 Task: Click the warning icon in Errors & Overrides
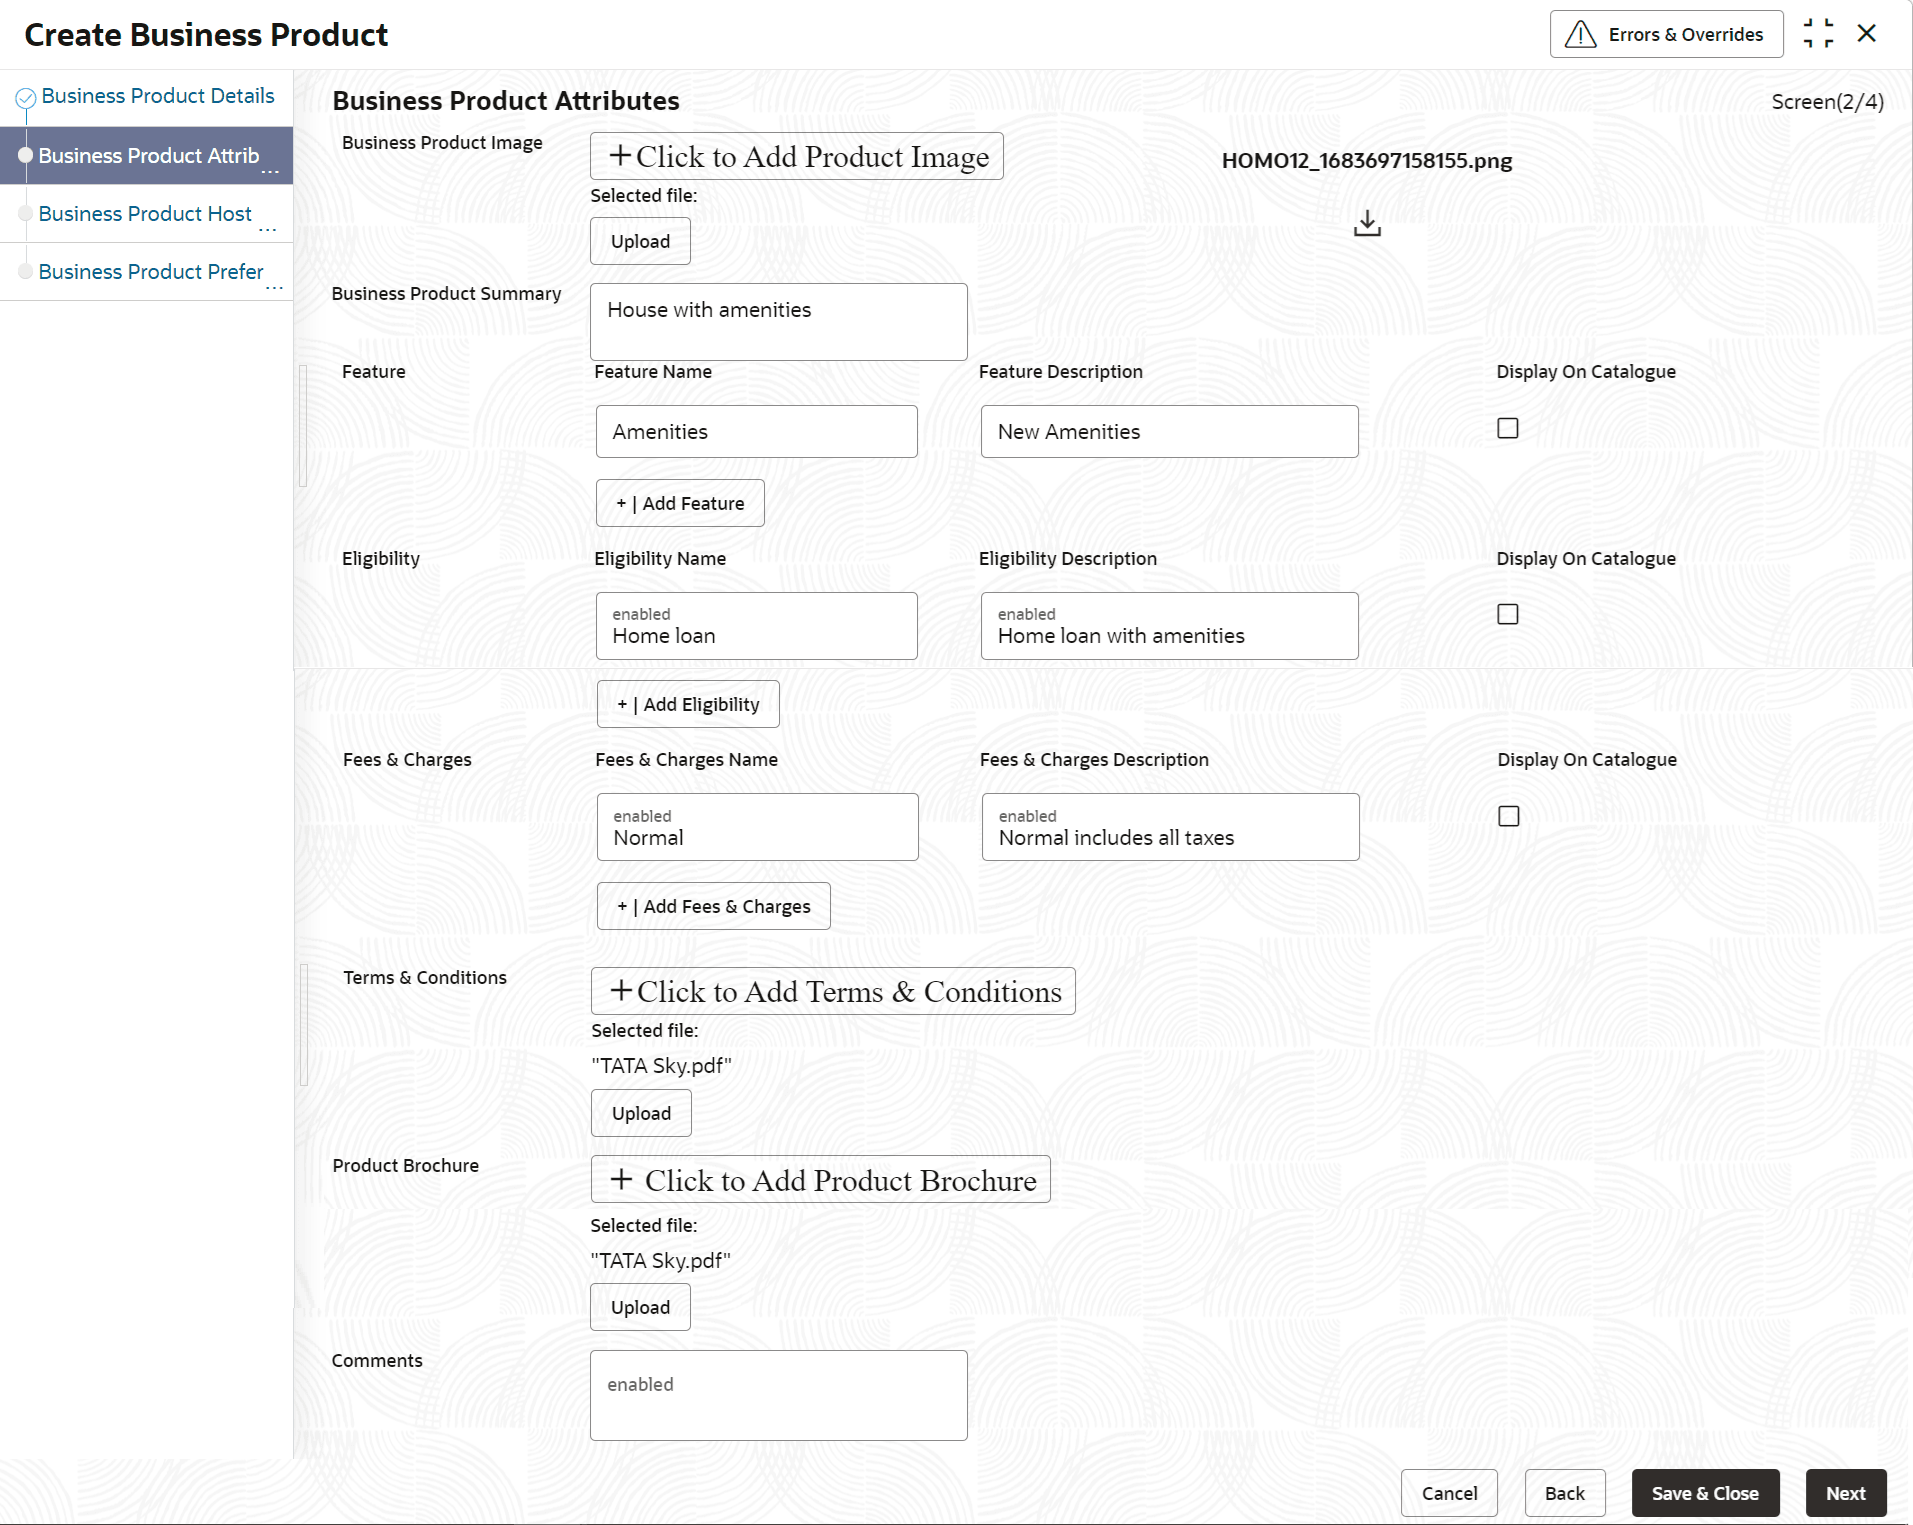[x=1580, y=35]
